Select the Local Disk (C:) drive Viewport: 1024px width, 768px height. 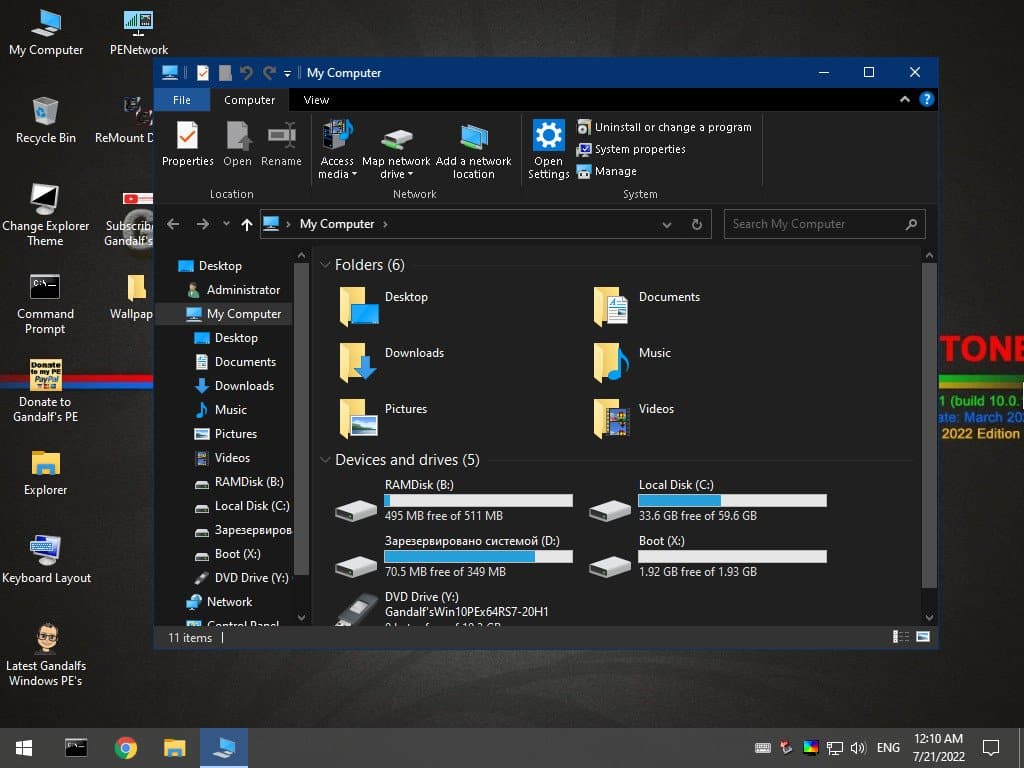coord(708,500)
